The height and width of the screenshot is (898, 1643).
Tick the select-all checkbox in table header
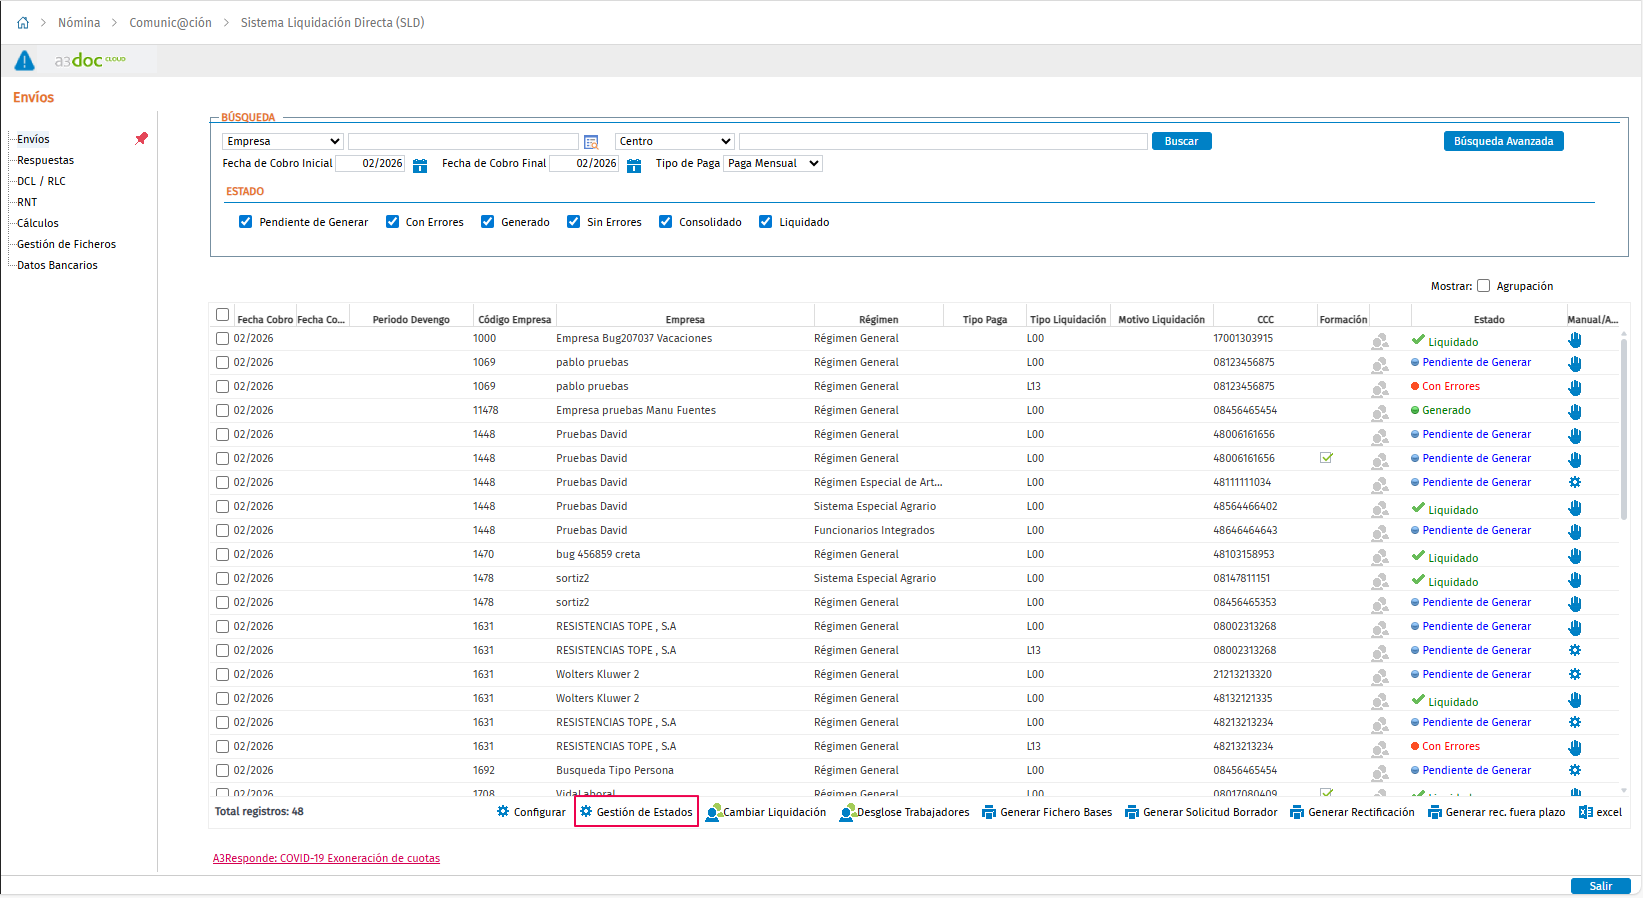pos(223,315)
